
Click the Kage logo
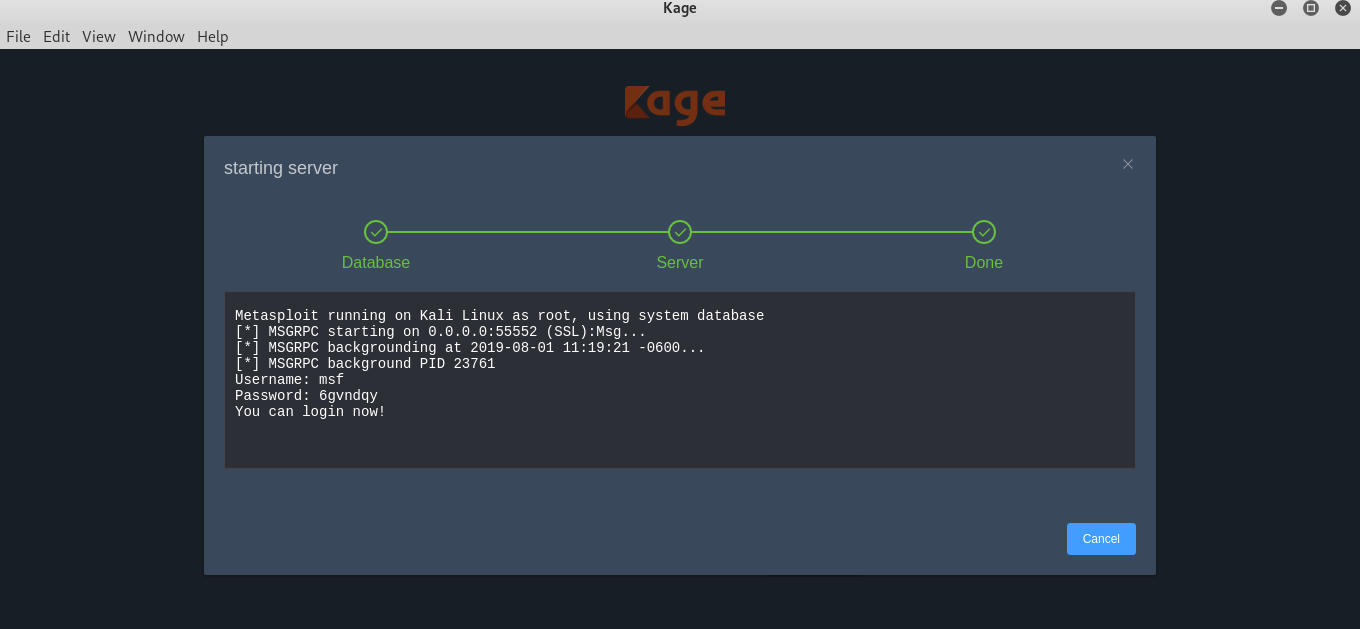pyautogui.click(x=676, y=104)
